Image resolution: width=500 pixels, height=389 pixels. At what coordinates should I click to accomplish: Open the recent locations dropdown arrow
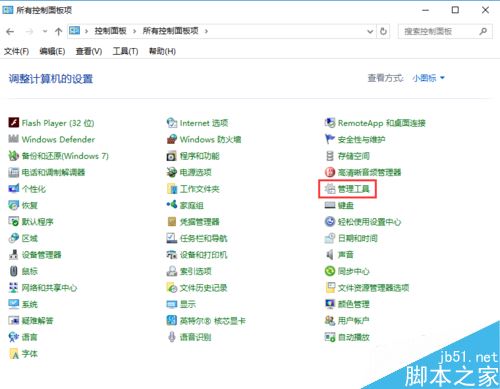[45, 31]
